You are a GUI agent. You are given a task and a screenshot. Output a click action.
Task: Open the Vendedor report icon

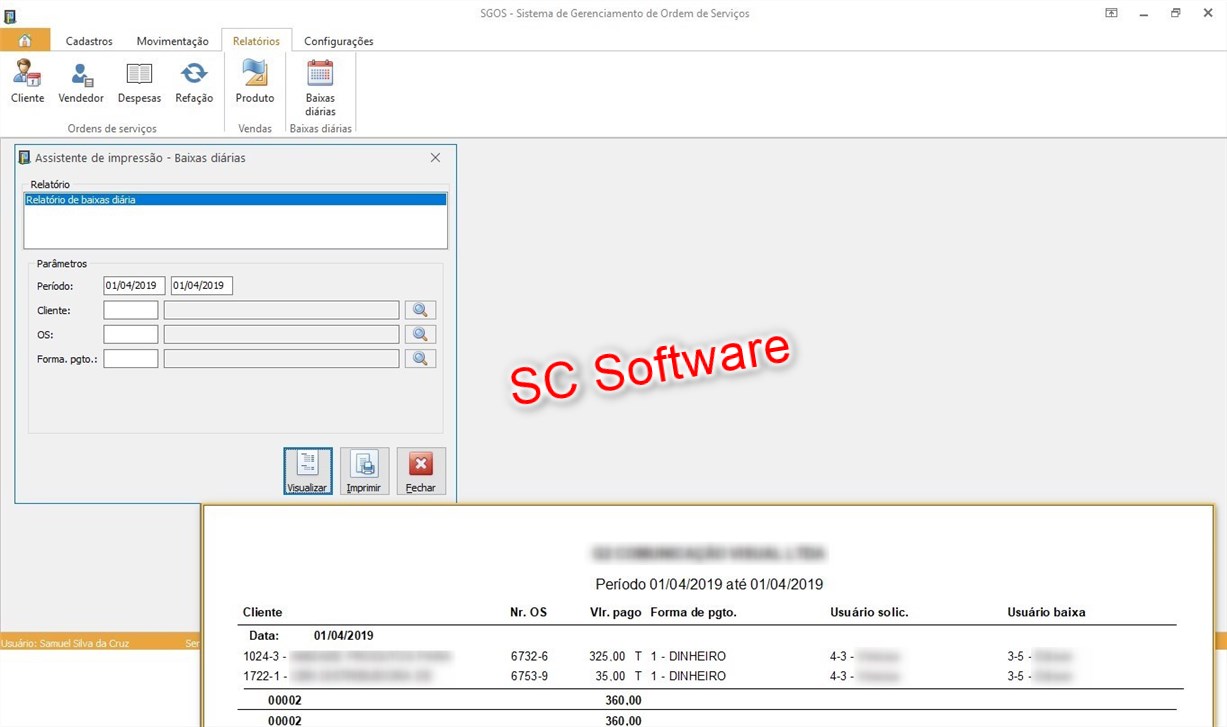point(81,81)
